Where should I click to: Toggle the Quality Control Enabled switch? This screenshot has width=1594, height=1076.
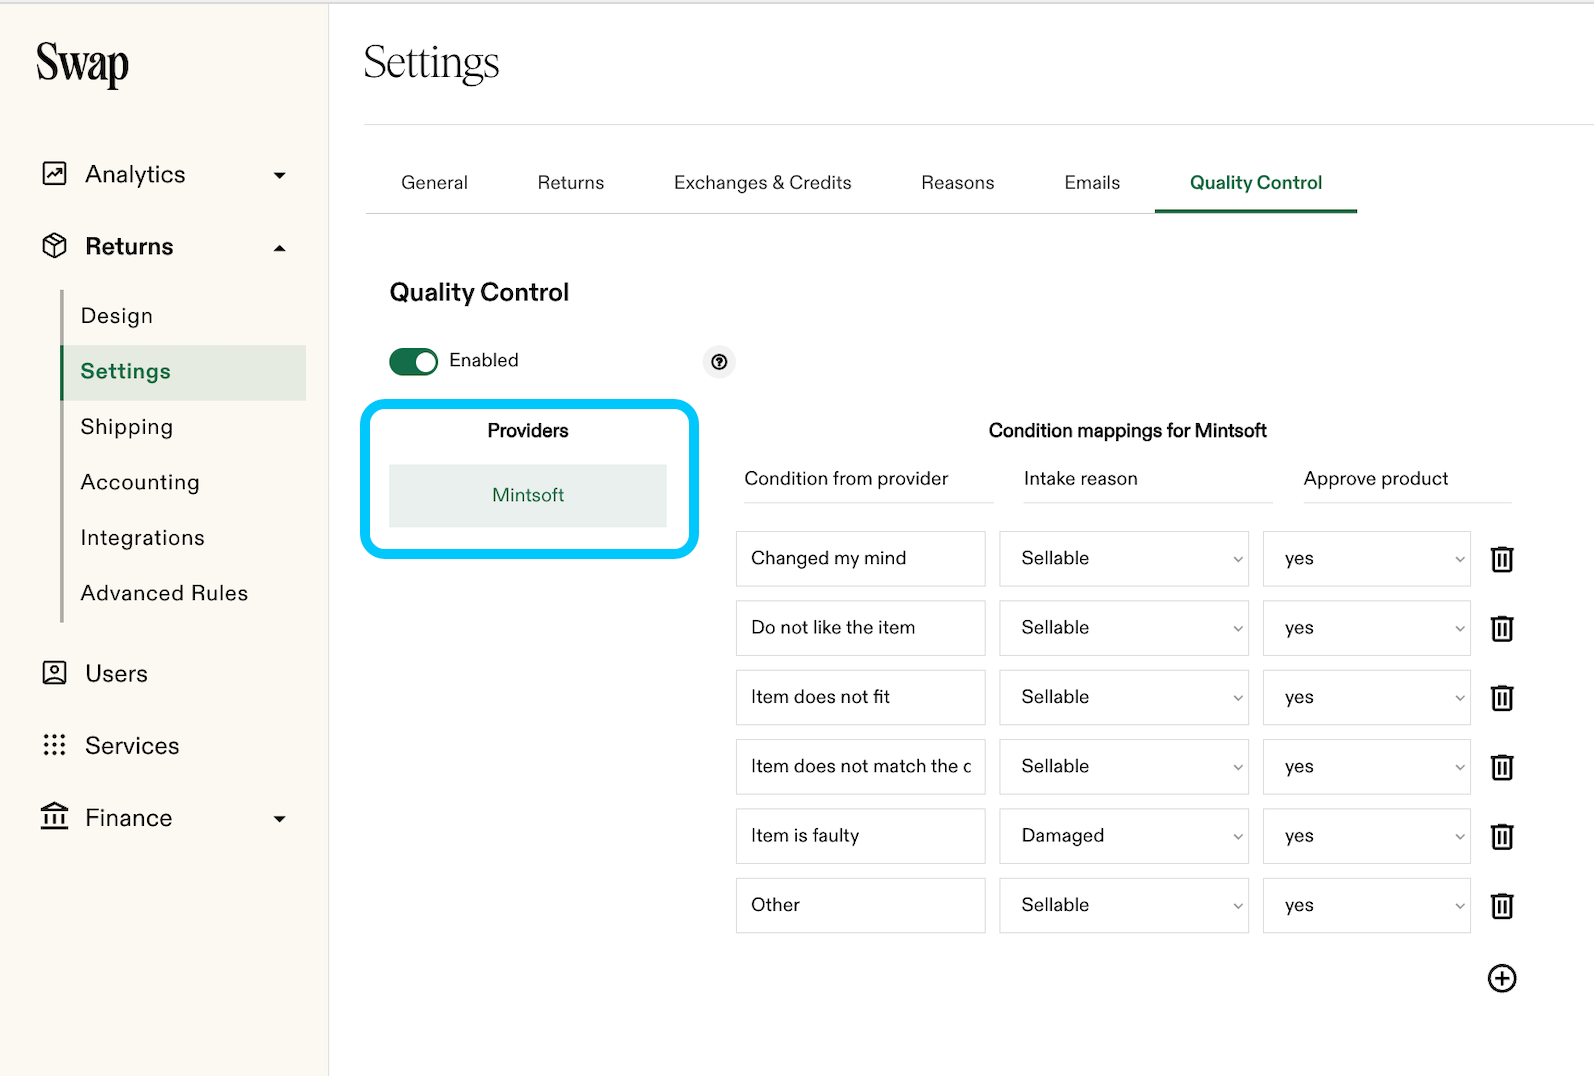pyautogui.click(x=414, y=361)
